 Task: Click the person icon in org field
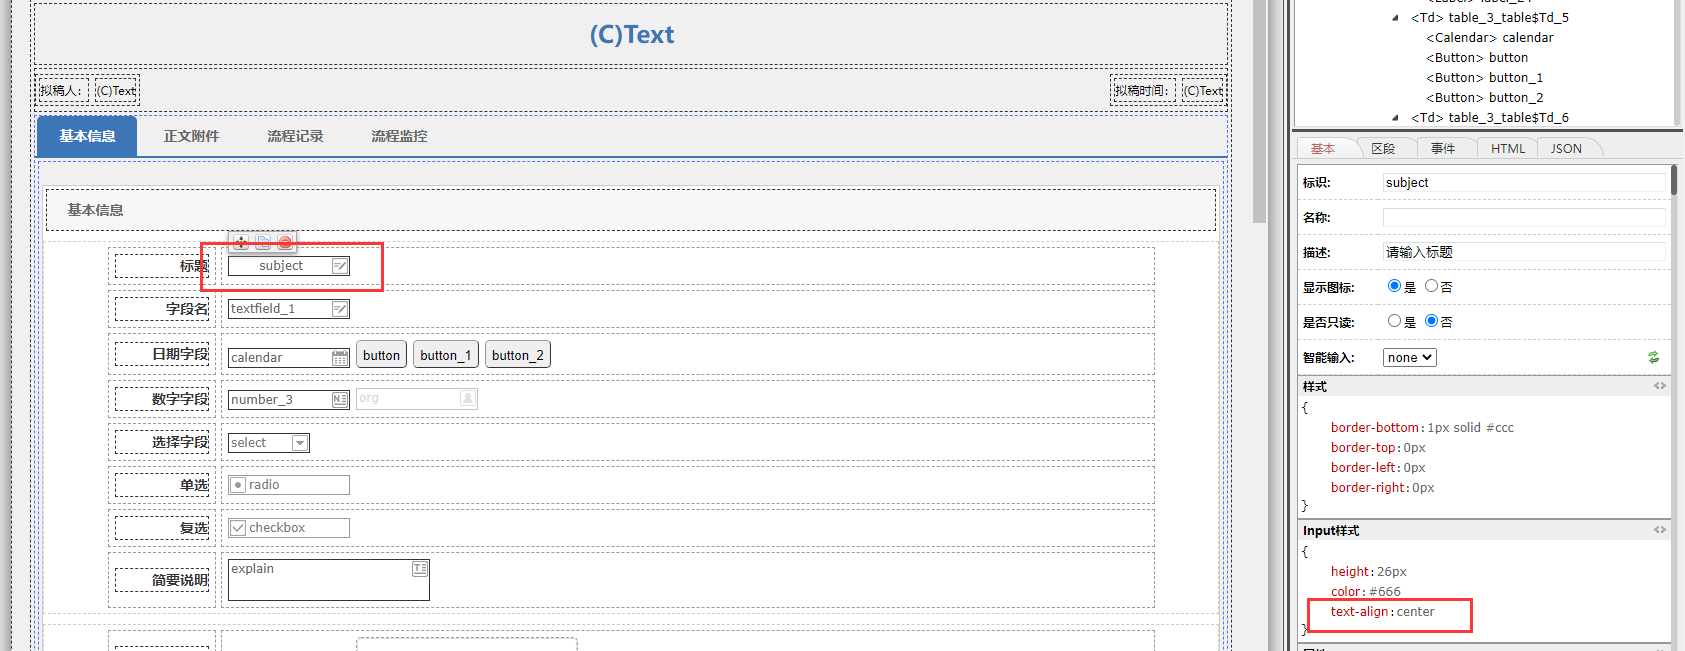(467, 398)
